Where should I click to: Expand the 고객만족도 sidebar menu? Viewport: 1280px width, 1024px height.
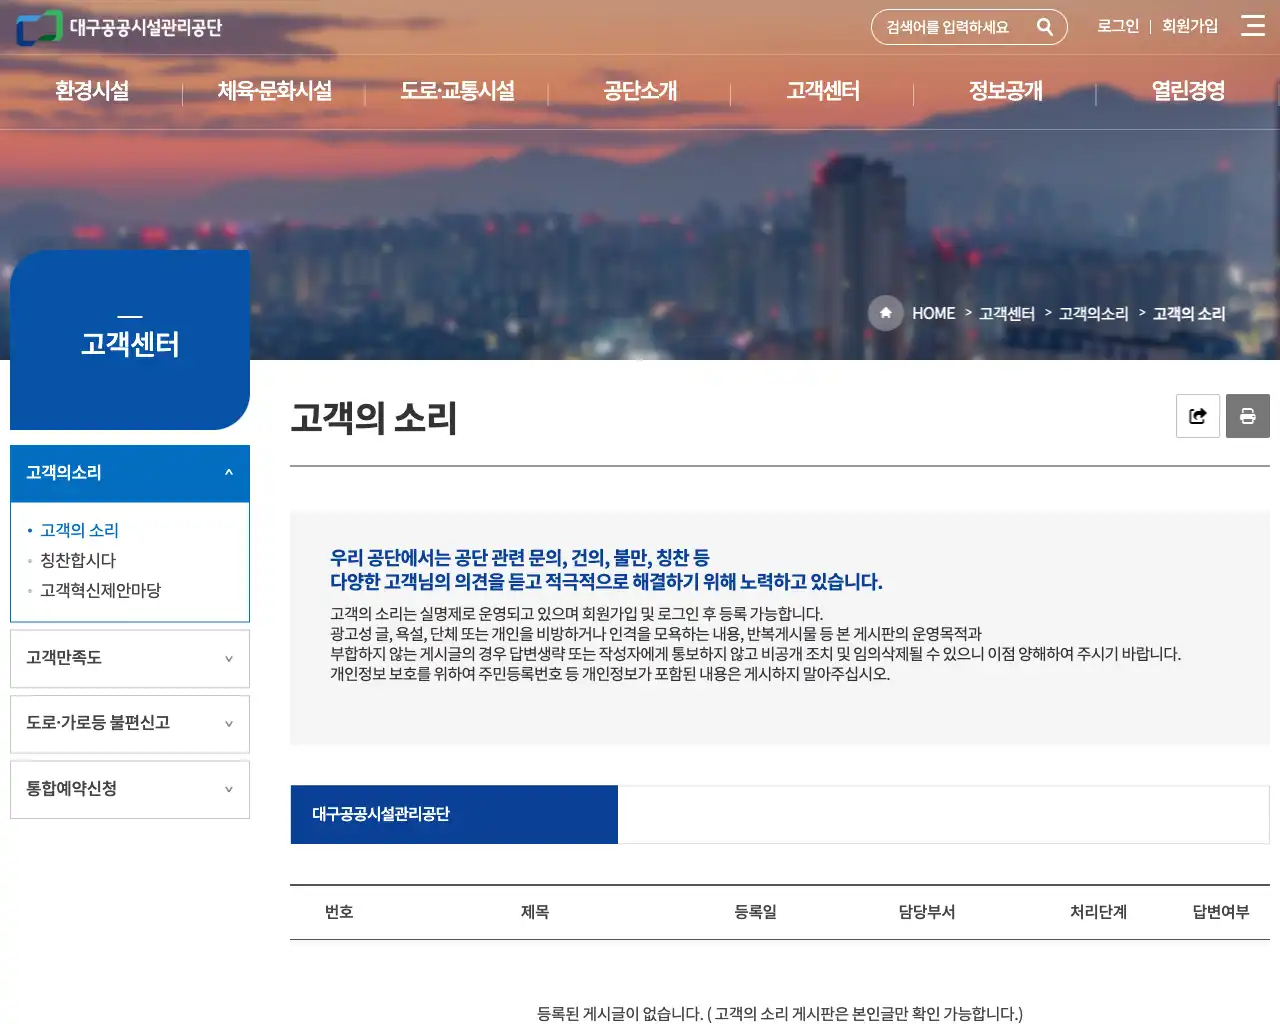point(129,658)
